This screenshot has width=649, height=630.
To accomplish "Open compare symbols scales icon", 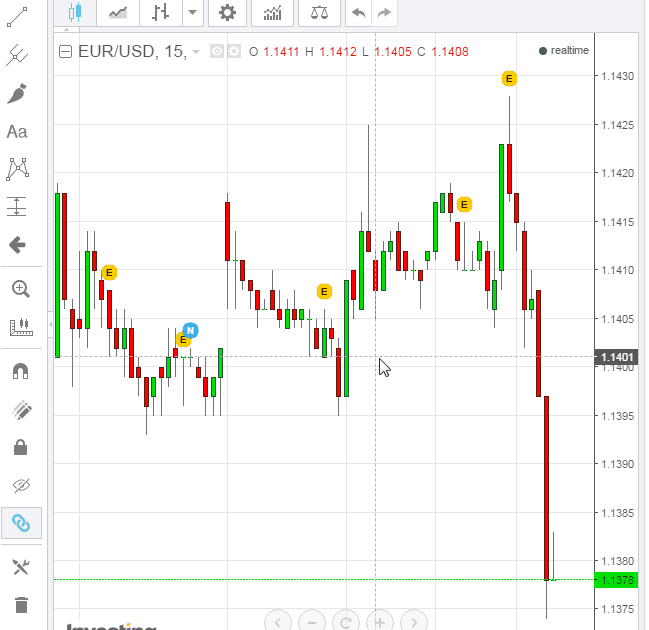I will click(319, 13).
